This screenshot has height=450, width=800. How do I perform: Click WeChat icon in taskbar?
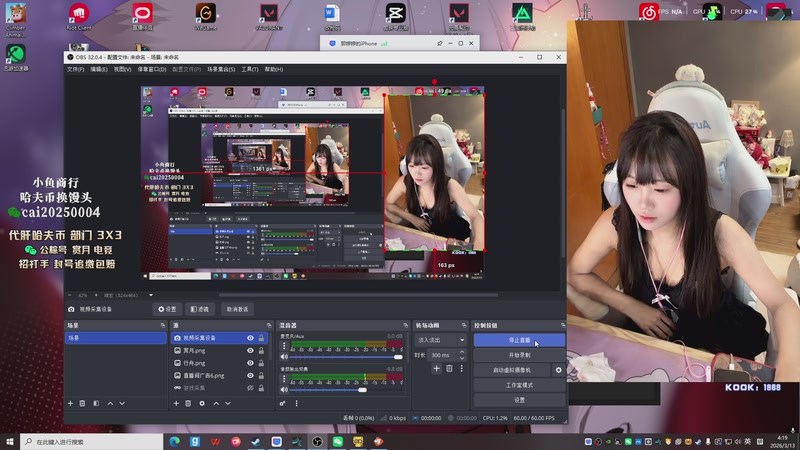[338, 441]
